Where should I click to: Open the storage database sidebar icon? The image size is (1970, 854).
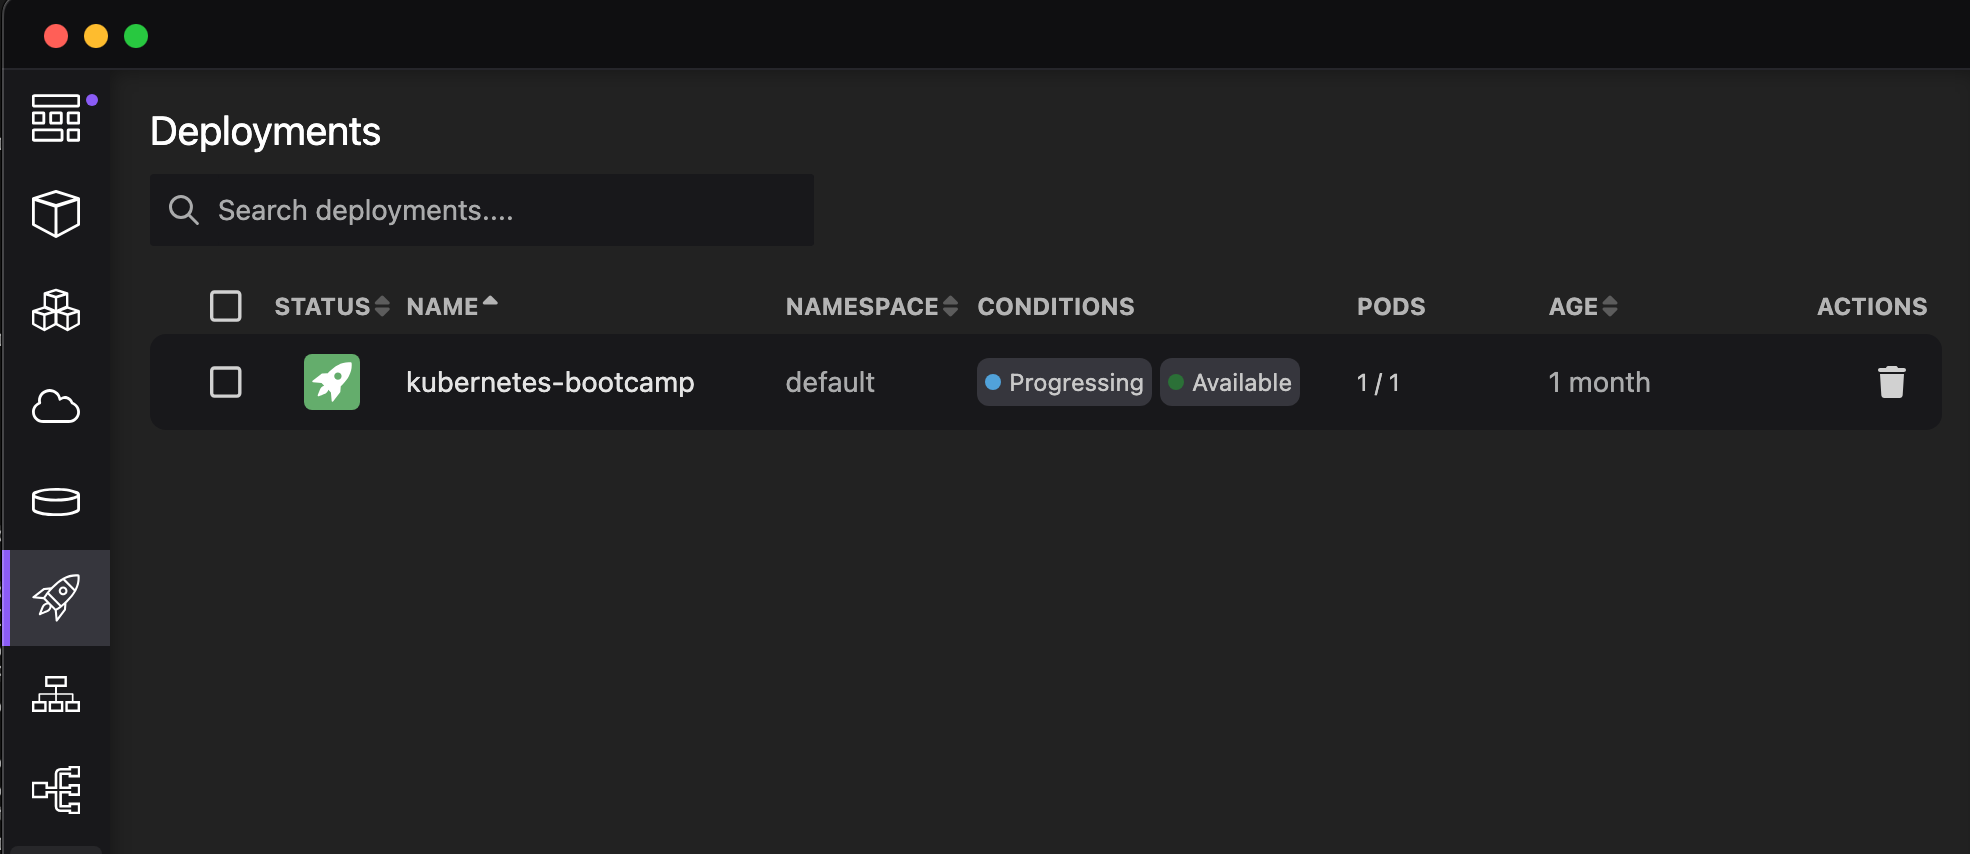pos(56,502)
